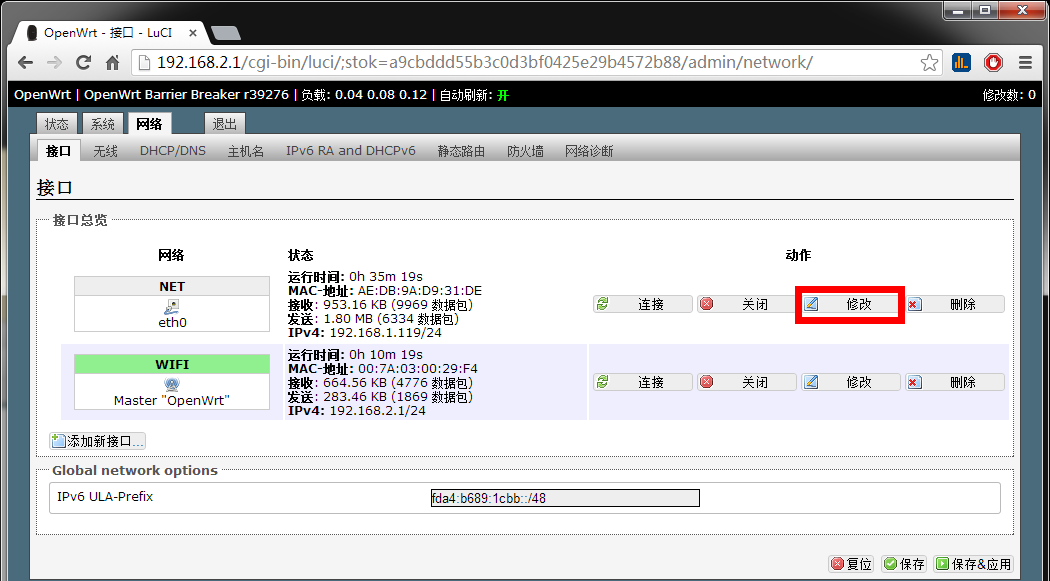Screen dimensions: 1050x581
Task: Open the 静态路由 sub-tab
Action: (x=461, y=151)
